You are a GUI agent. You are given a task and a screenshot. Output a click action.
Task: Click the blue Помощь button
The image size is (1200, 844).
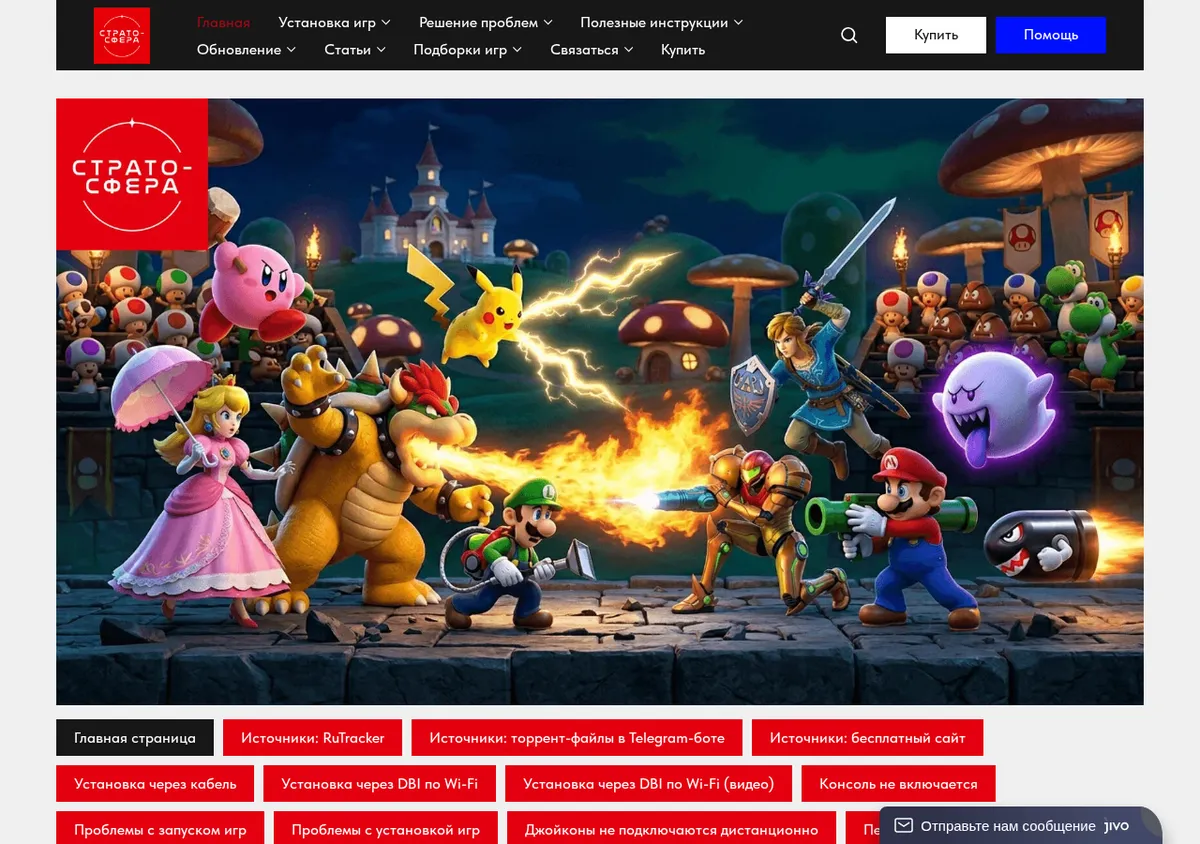[1051, 35]
